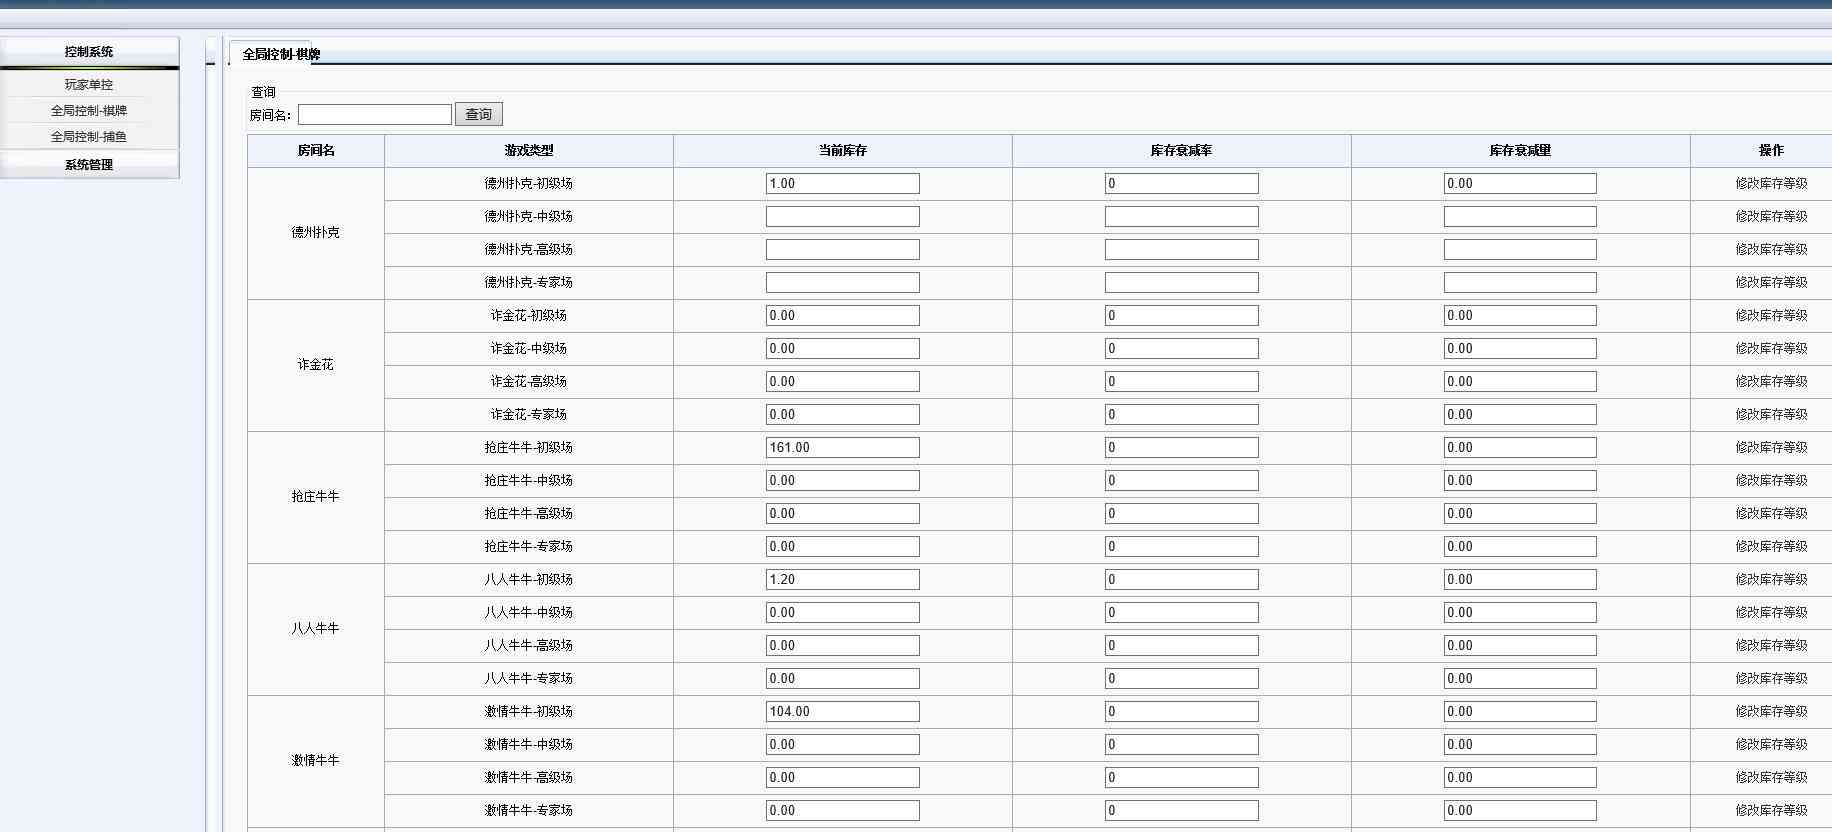Click 修改库存等级 for 抢庄牛牛-初级场
Screen dimensions: 1832x832
(1770, 448)
